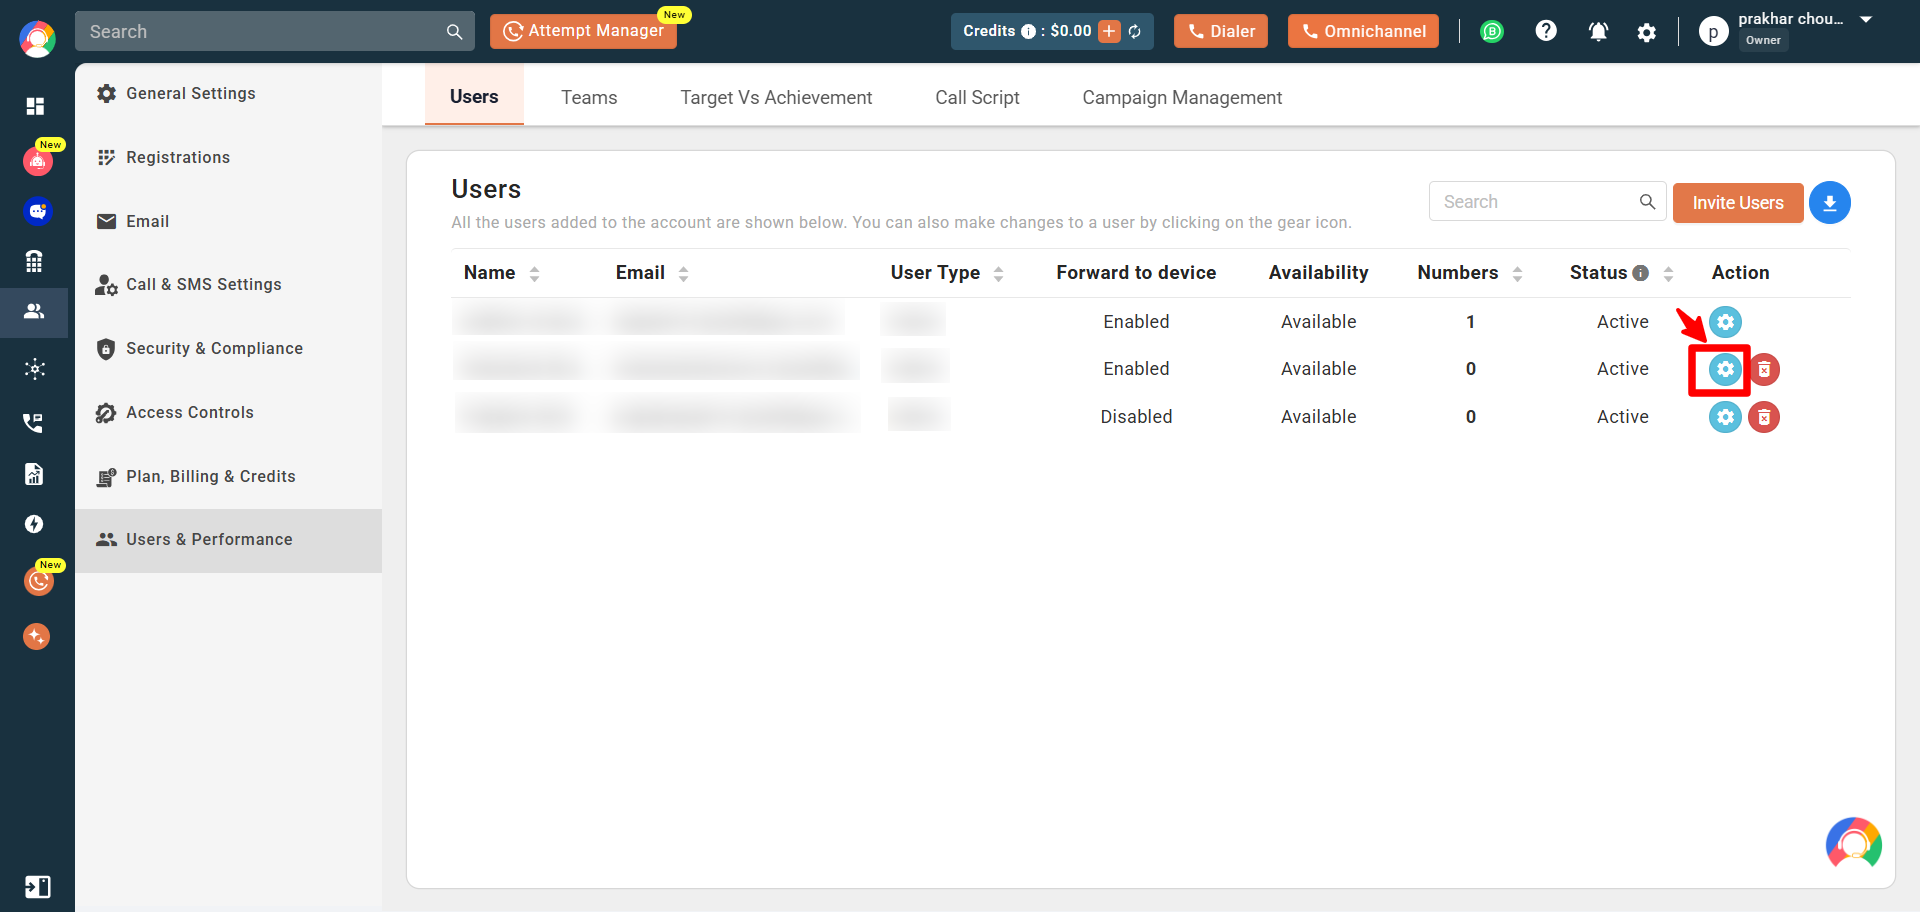
Task: Click the green B status icon in header
Action: pyautogui.click(x=1492, y=32)
